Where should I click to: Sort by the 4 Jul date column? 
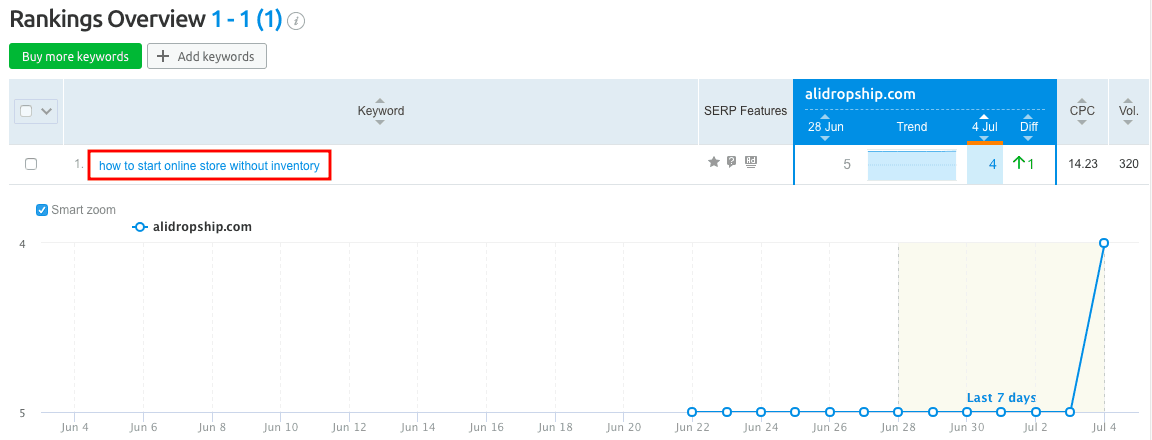tap(984, 127)
